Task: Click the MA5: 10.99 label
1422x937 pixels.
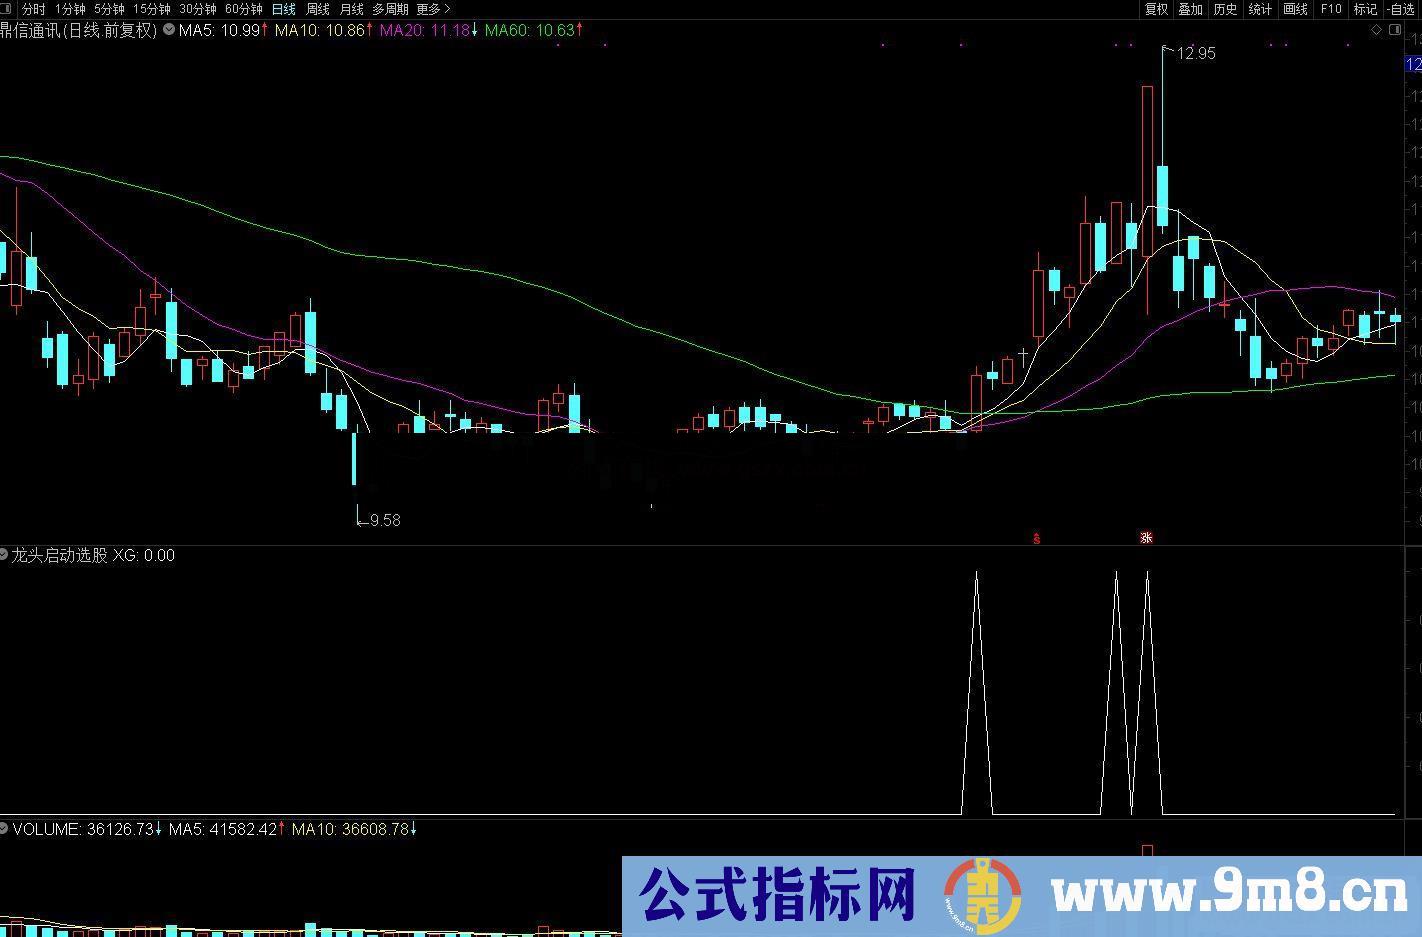Action: coord(223,30)
